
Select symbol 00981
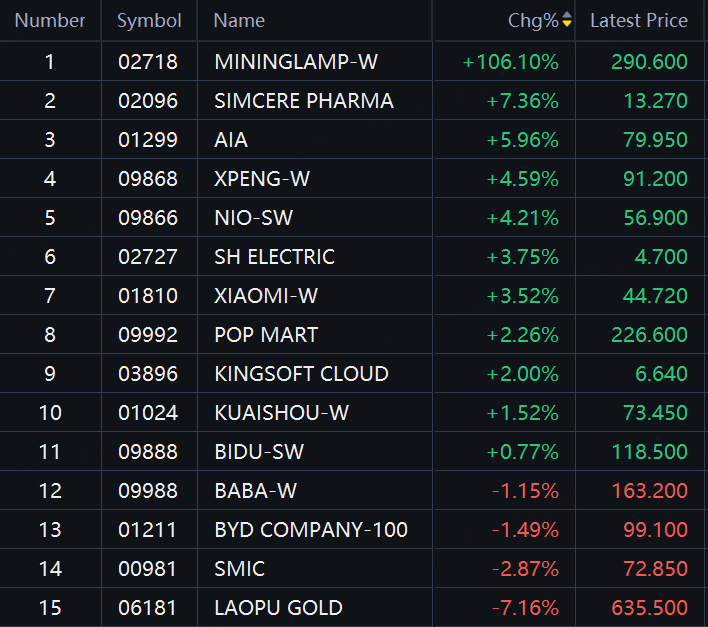coord(147,569)
